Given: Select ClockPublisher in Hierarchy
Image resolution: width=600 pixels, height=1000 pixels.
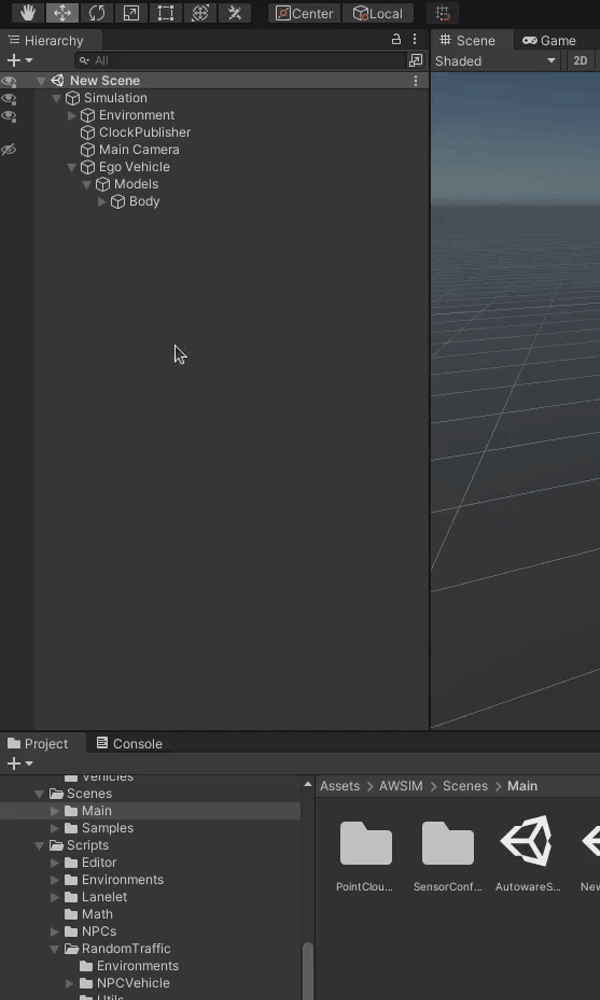Looking at the screenshot, I should pyautogui.click(x=144, y=133).
